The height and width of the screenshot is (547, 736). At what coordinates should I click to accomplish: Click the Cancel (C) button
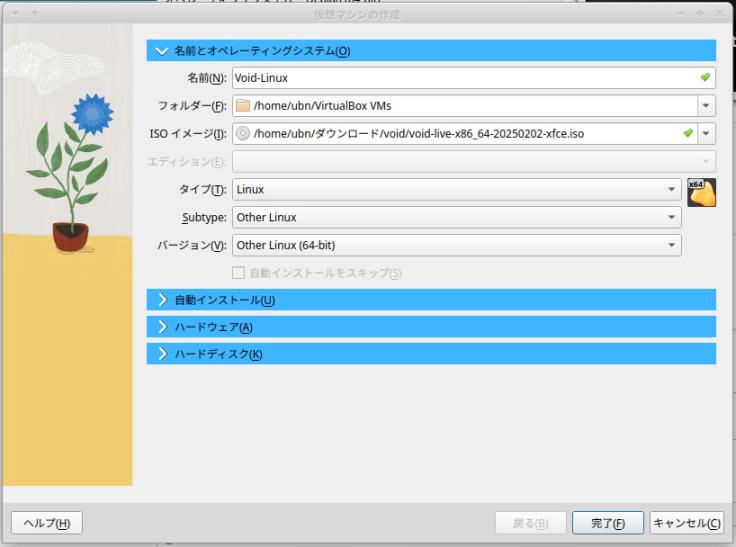pyautogui.click(x=687, y=523)
